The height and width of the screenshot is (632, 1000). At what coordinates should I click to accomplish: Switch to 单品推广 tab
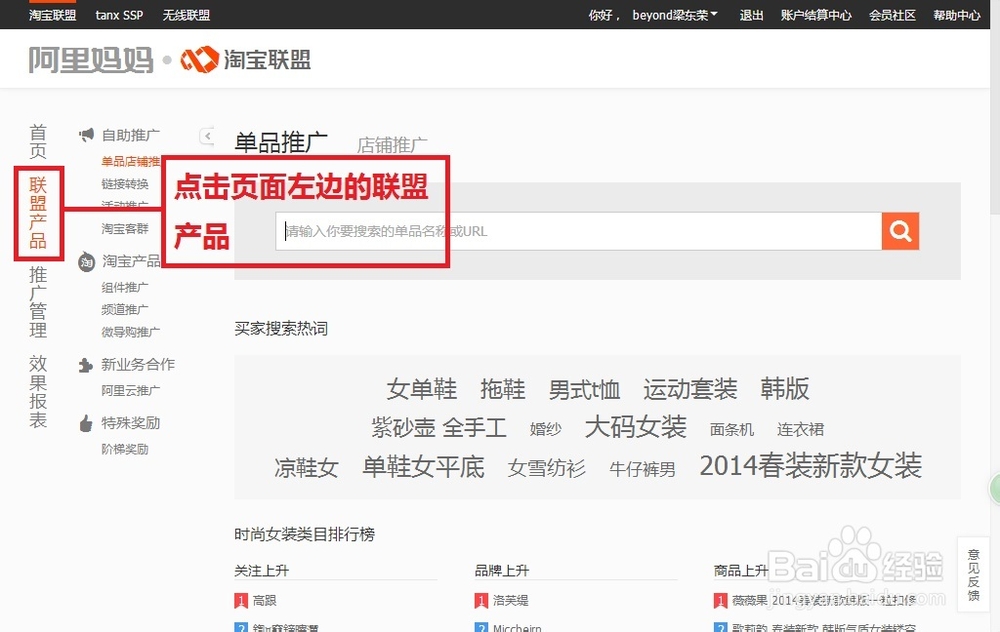point(281,142)
